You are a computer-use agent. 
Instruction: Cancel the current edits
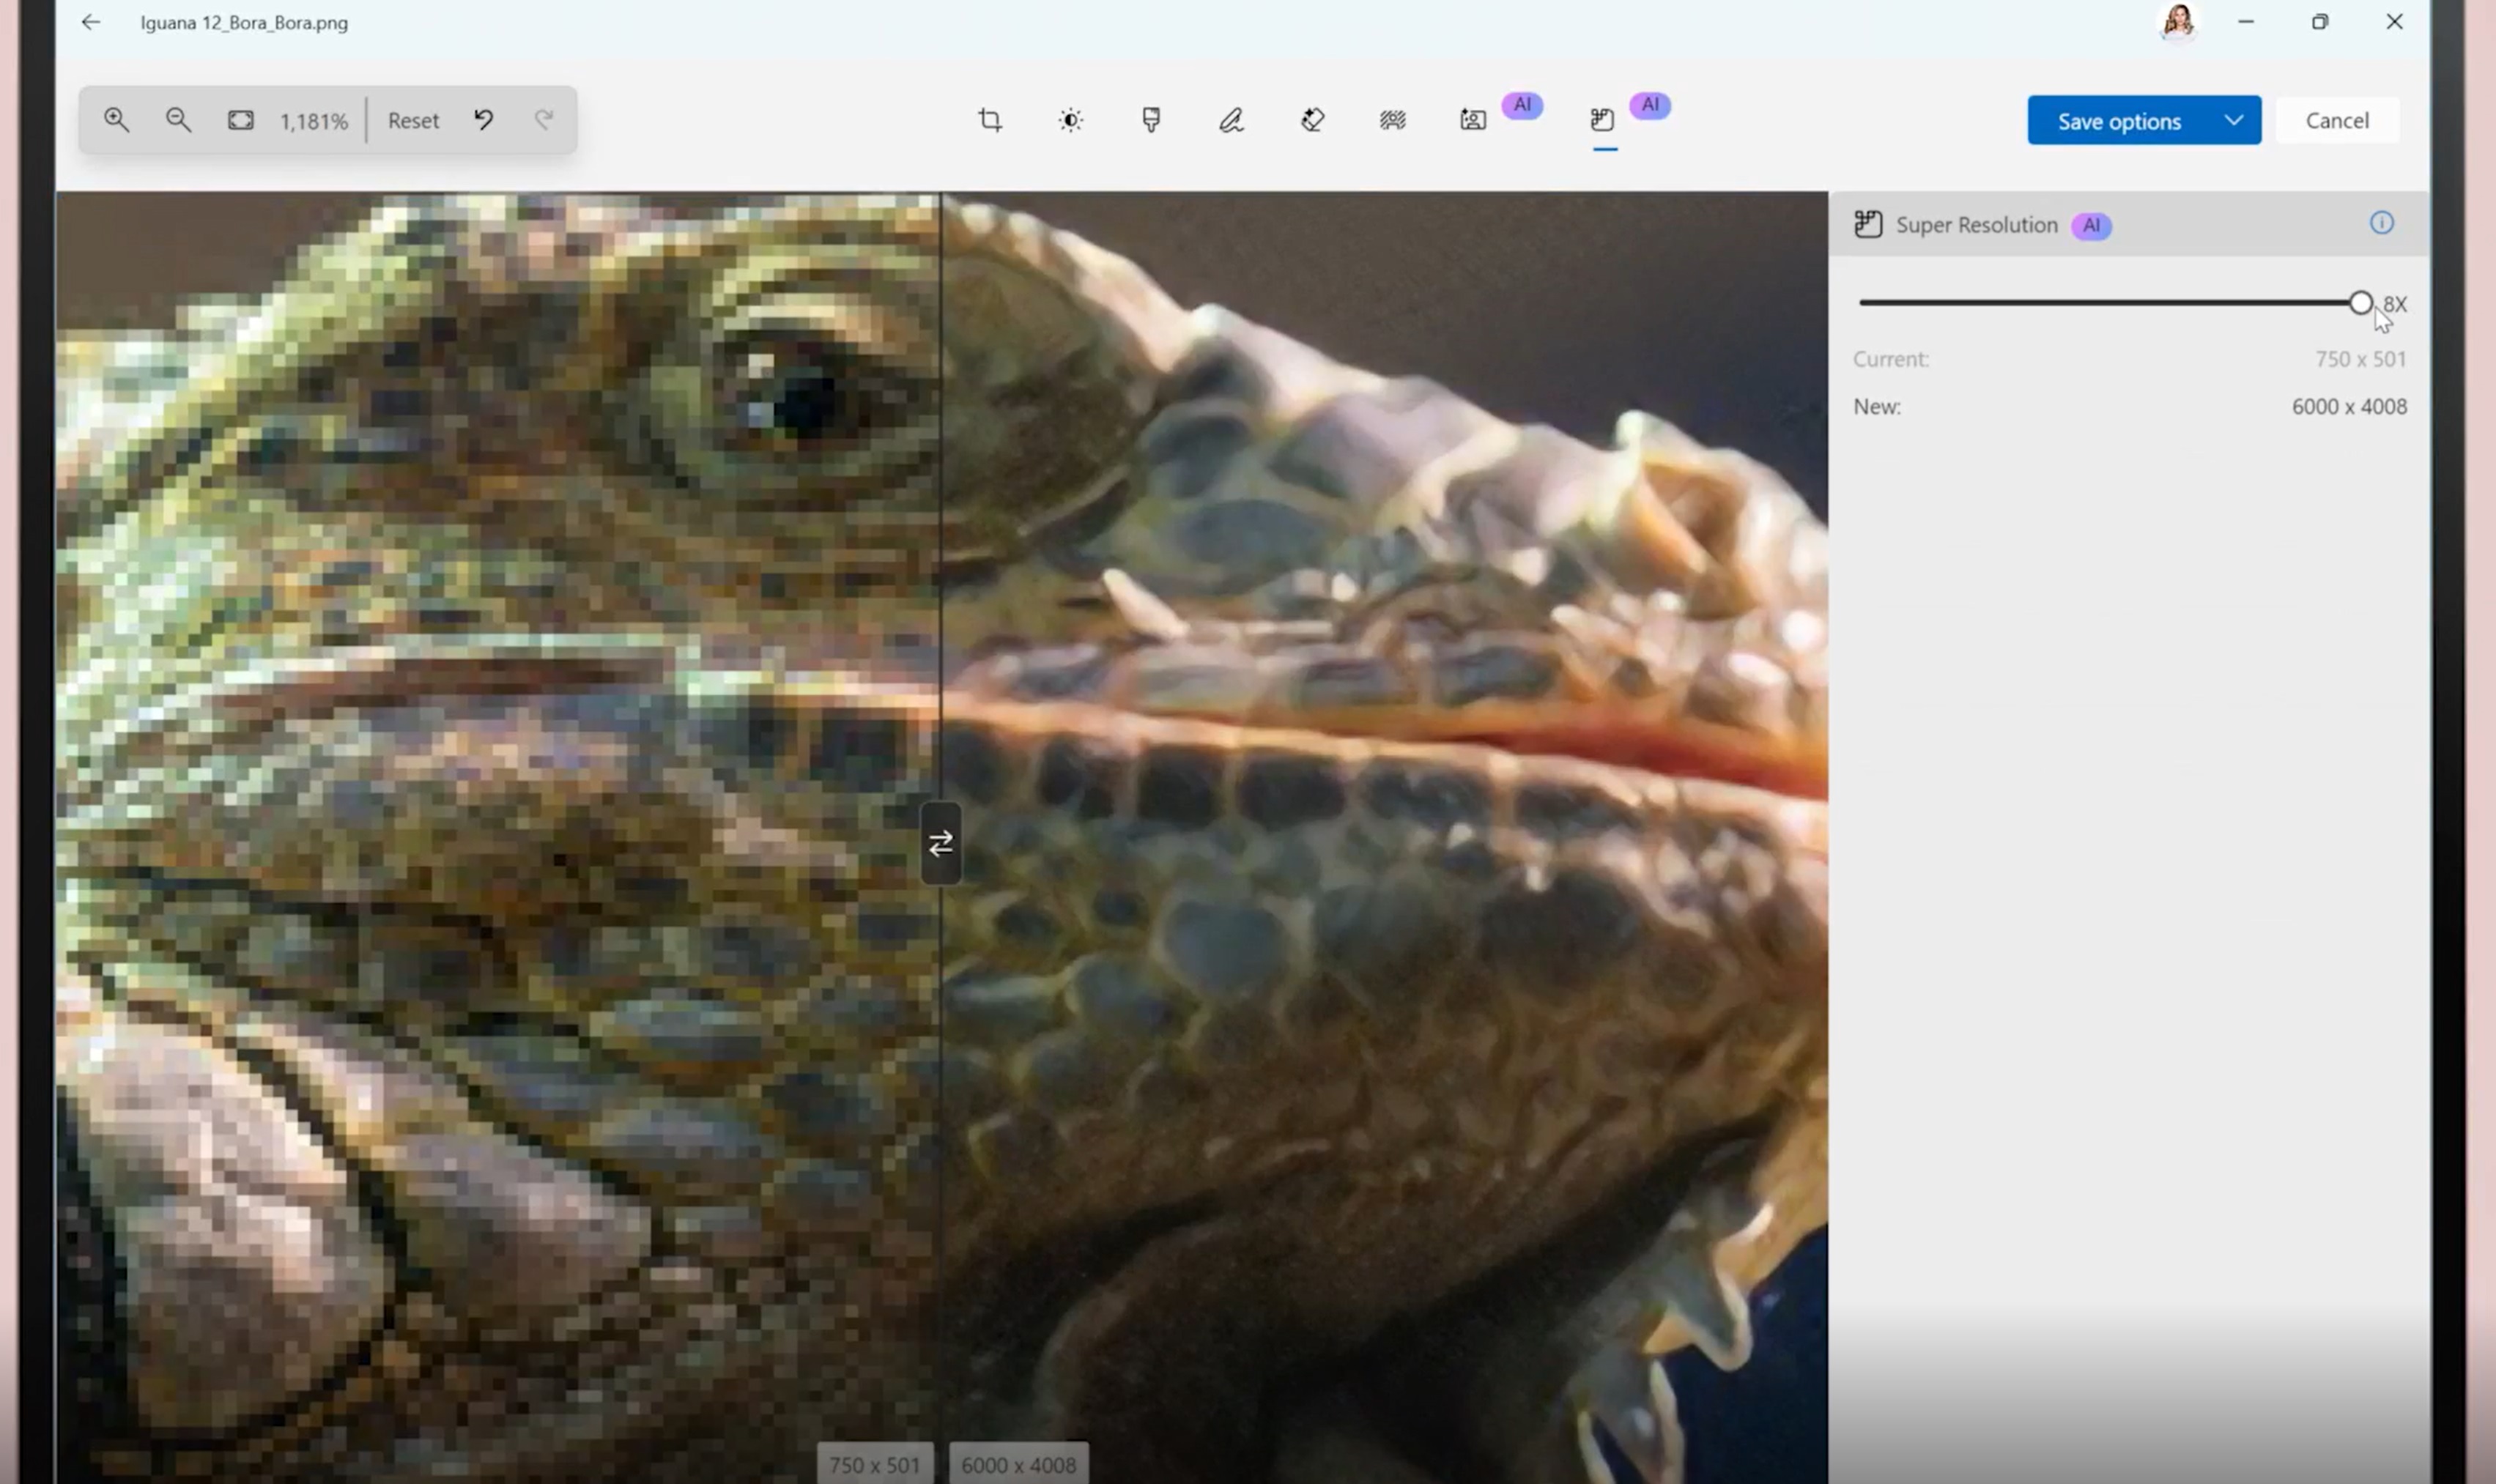point(2337,120)
